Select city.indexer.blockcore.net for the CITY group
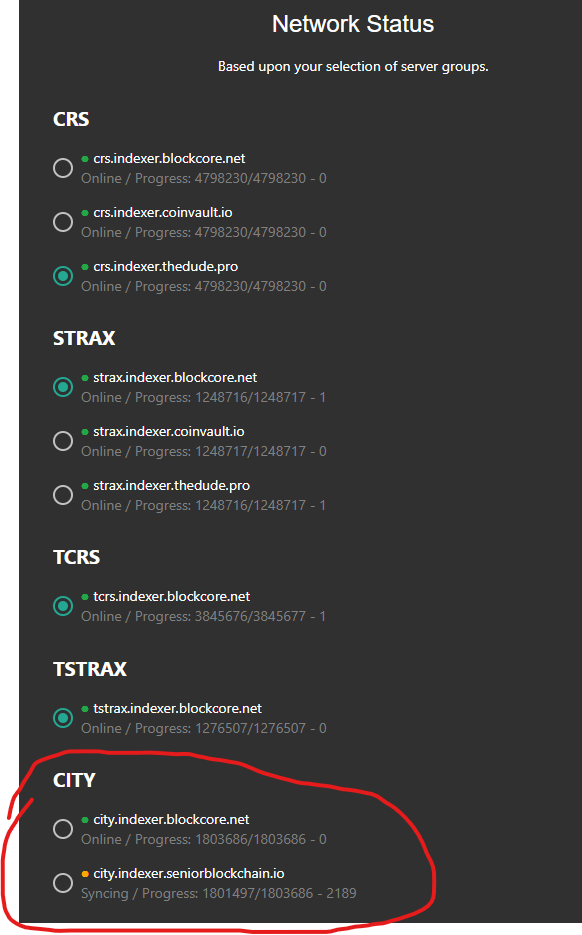Screen dimensions: 582x935 coord(62,829)
